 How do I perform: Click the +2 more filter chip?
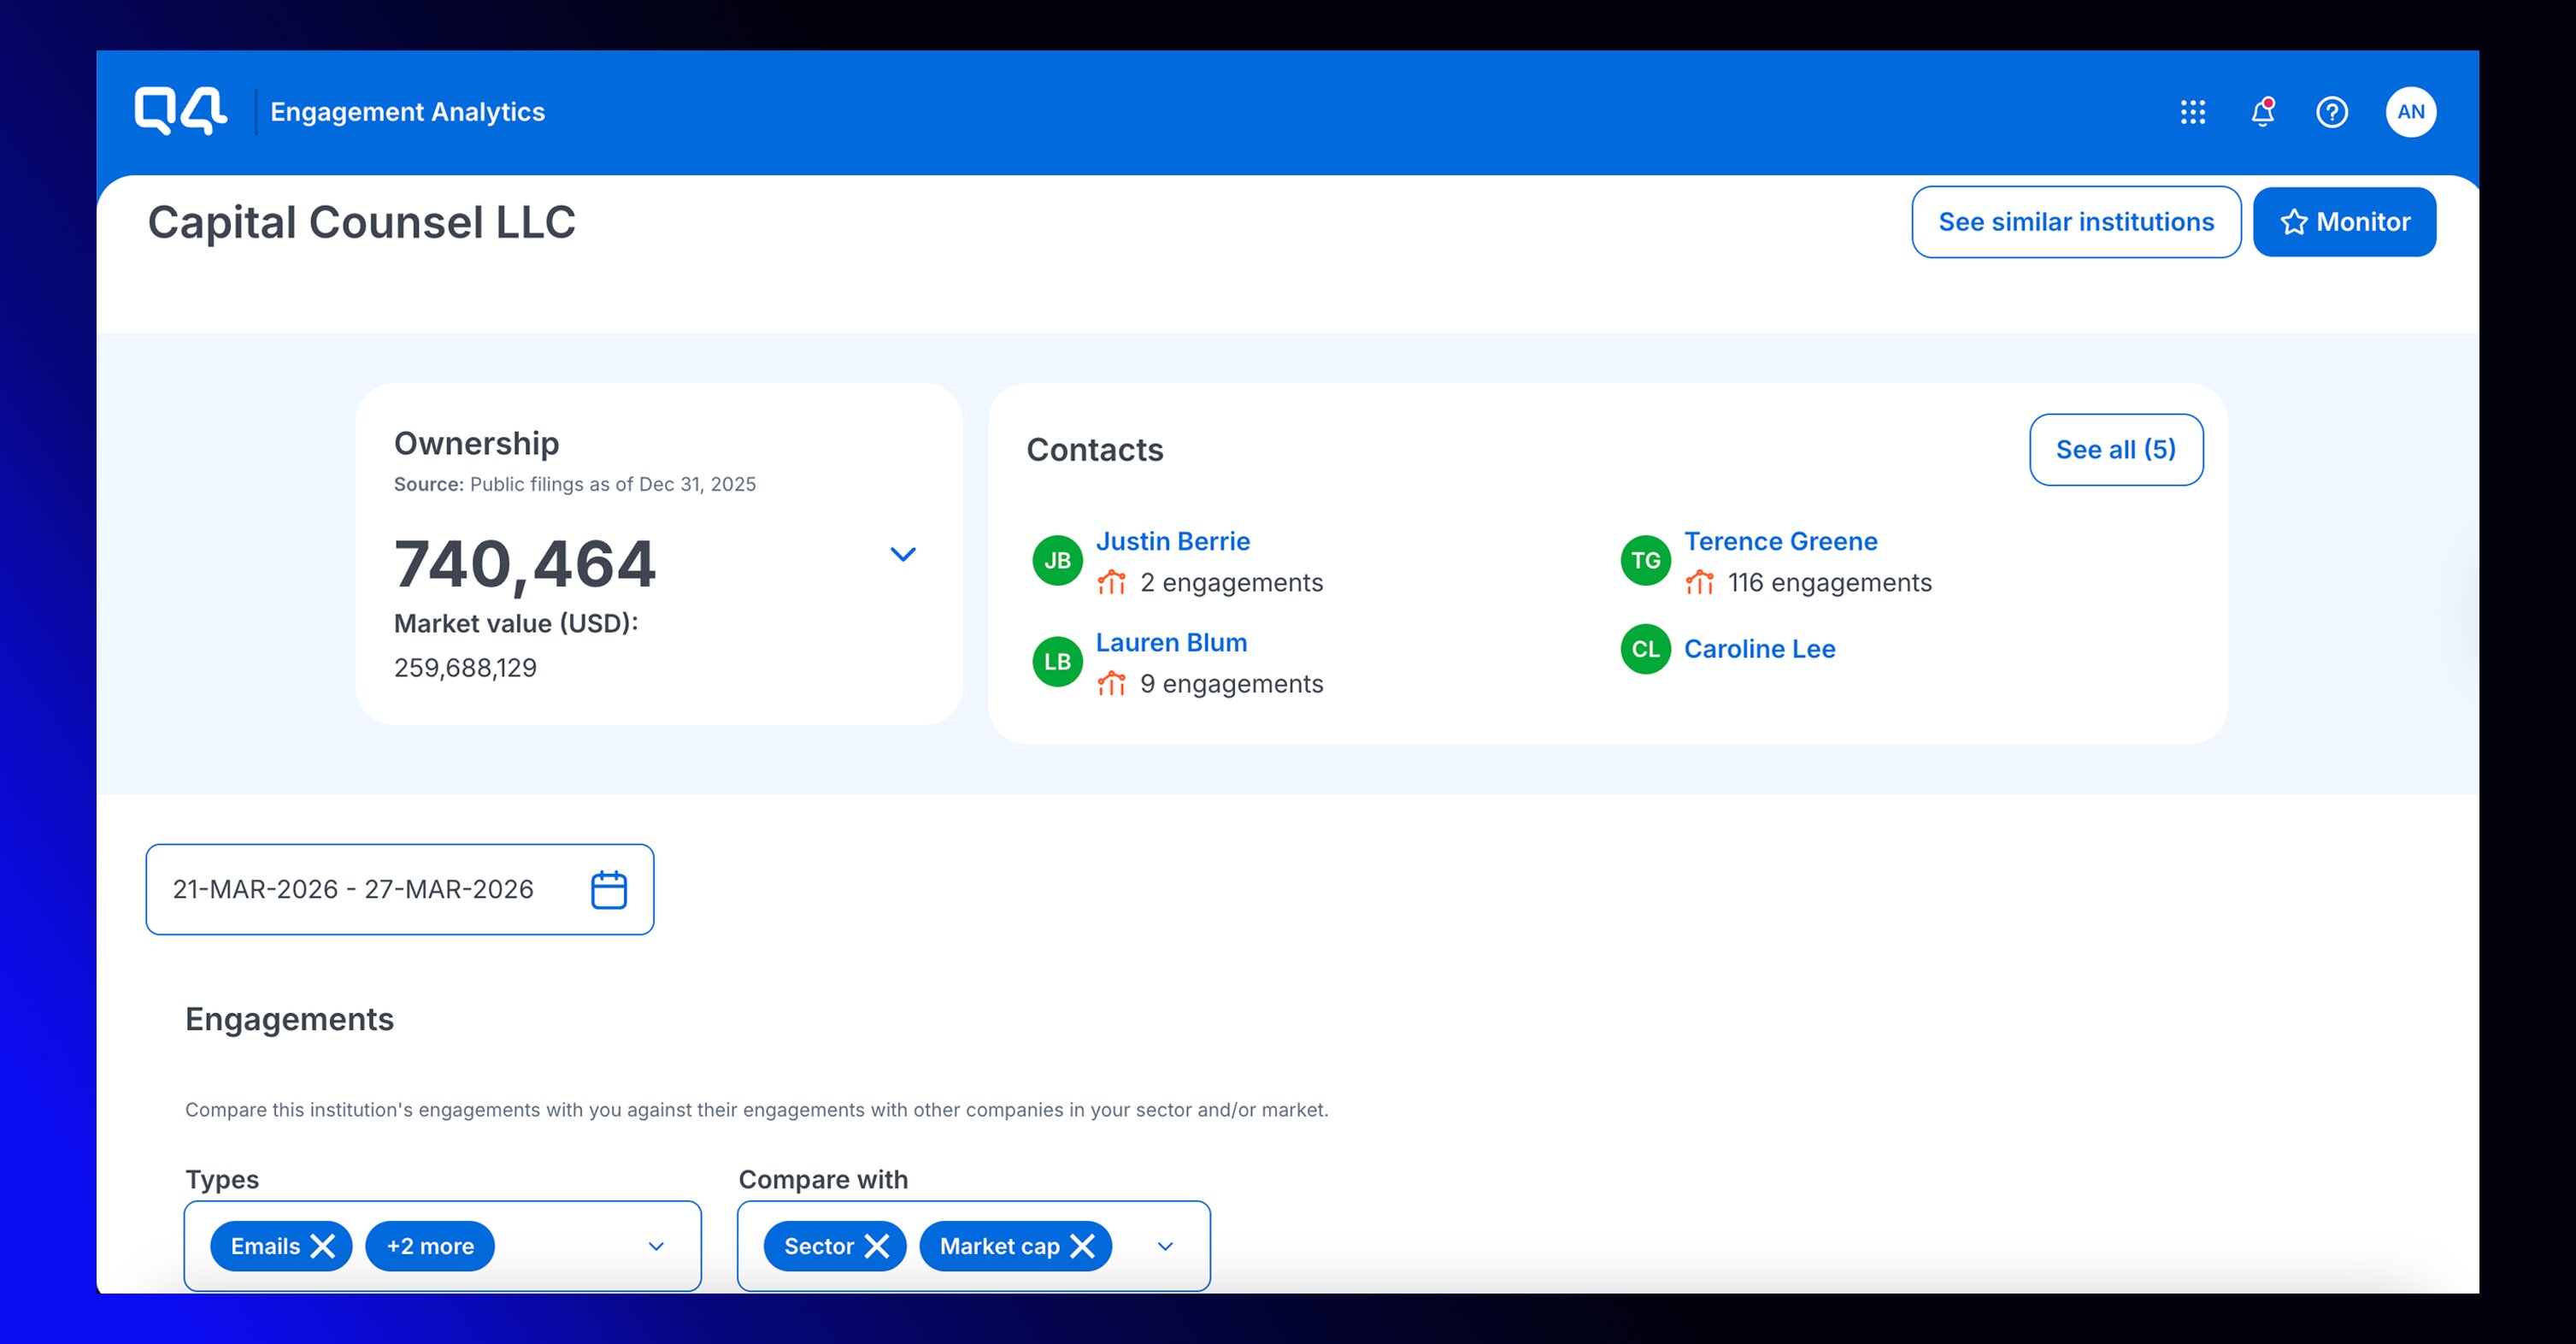coord(429,1246)
